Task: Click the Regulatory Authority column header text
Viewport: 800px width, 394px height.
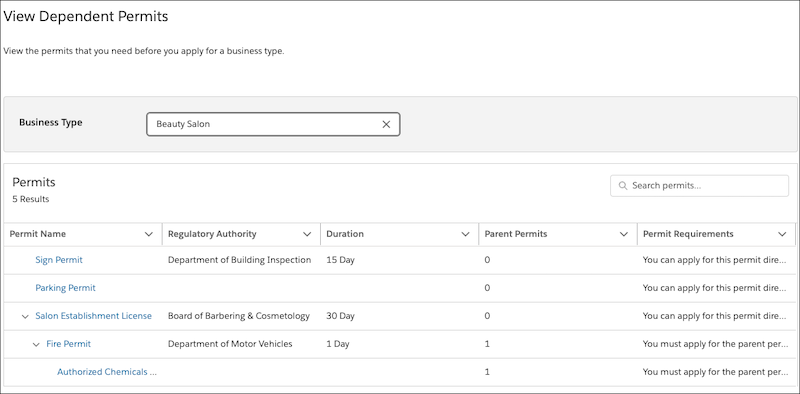Action: tap(212, 234)
